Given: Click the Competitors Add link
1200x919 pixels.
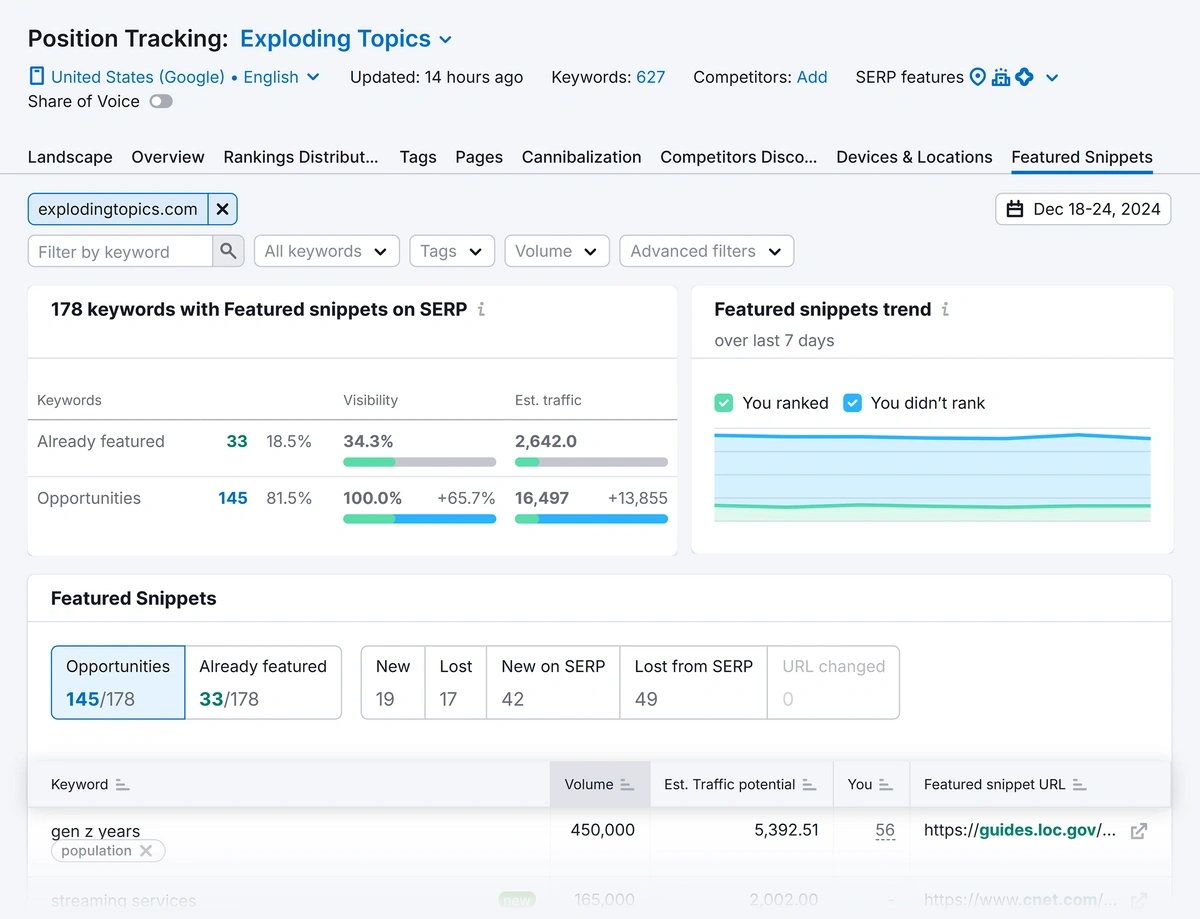Looking at the screenshot, I should (x=812, y=77).
